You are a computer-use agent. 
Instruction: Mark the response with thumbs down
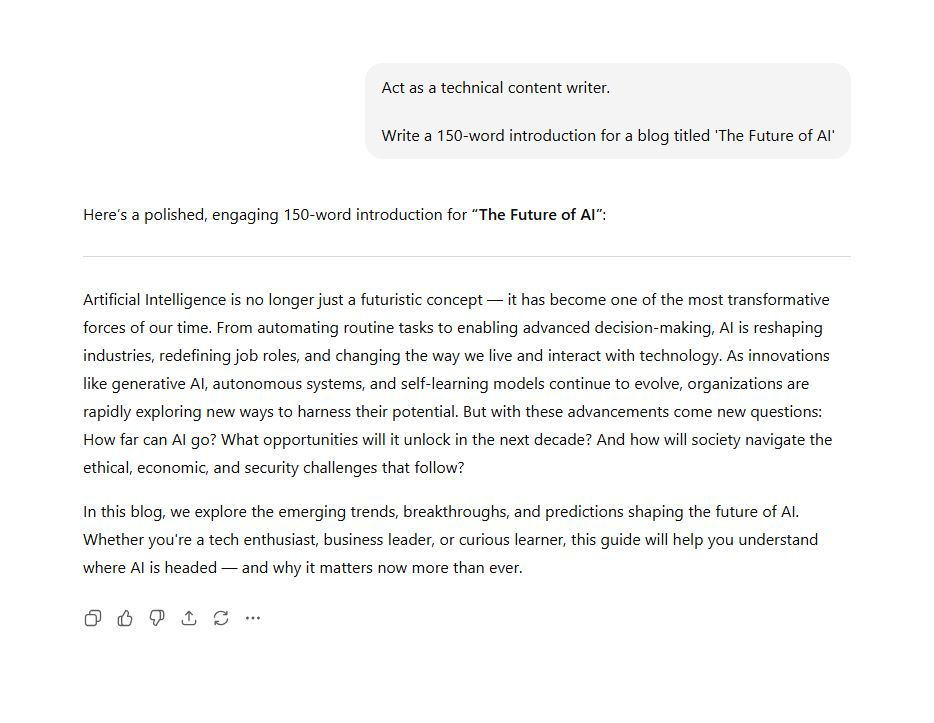tap(157, 618)
